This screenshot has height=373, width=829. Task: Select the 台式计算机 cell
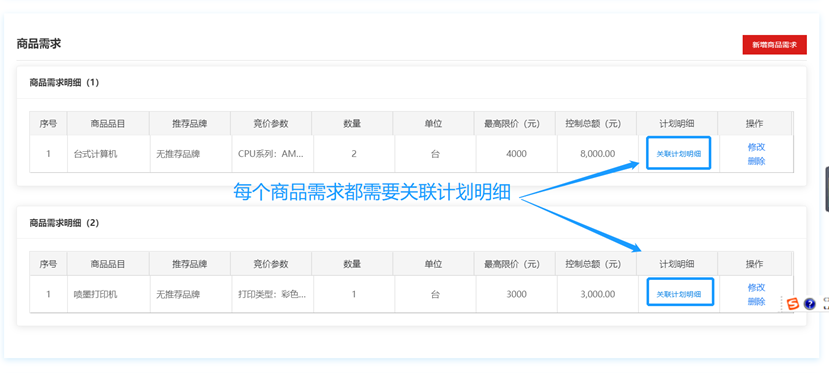point(108,154)
